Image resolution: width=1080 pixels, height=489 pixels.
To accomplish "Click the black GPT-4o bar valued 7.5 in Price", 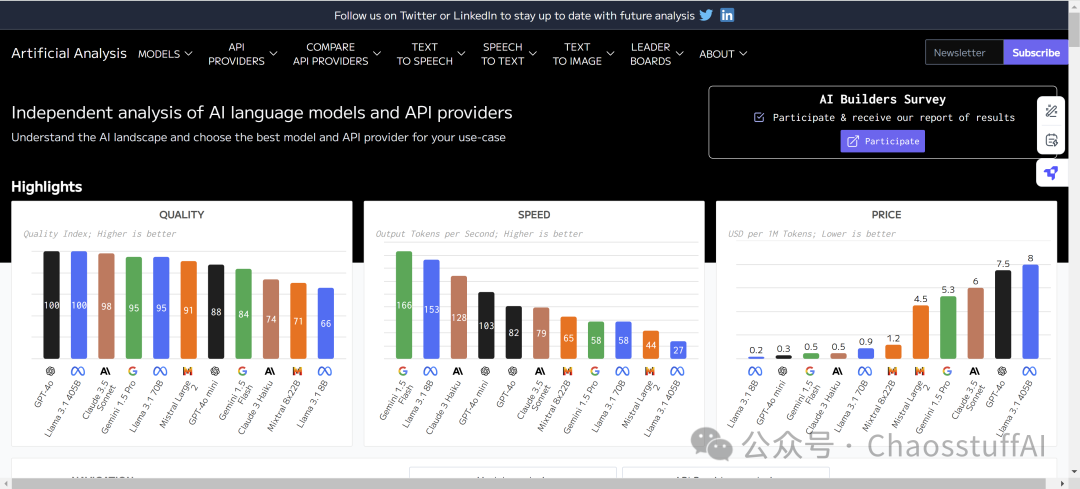I will (1003, 315).
